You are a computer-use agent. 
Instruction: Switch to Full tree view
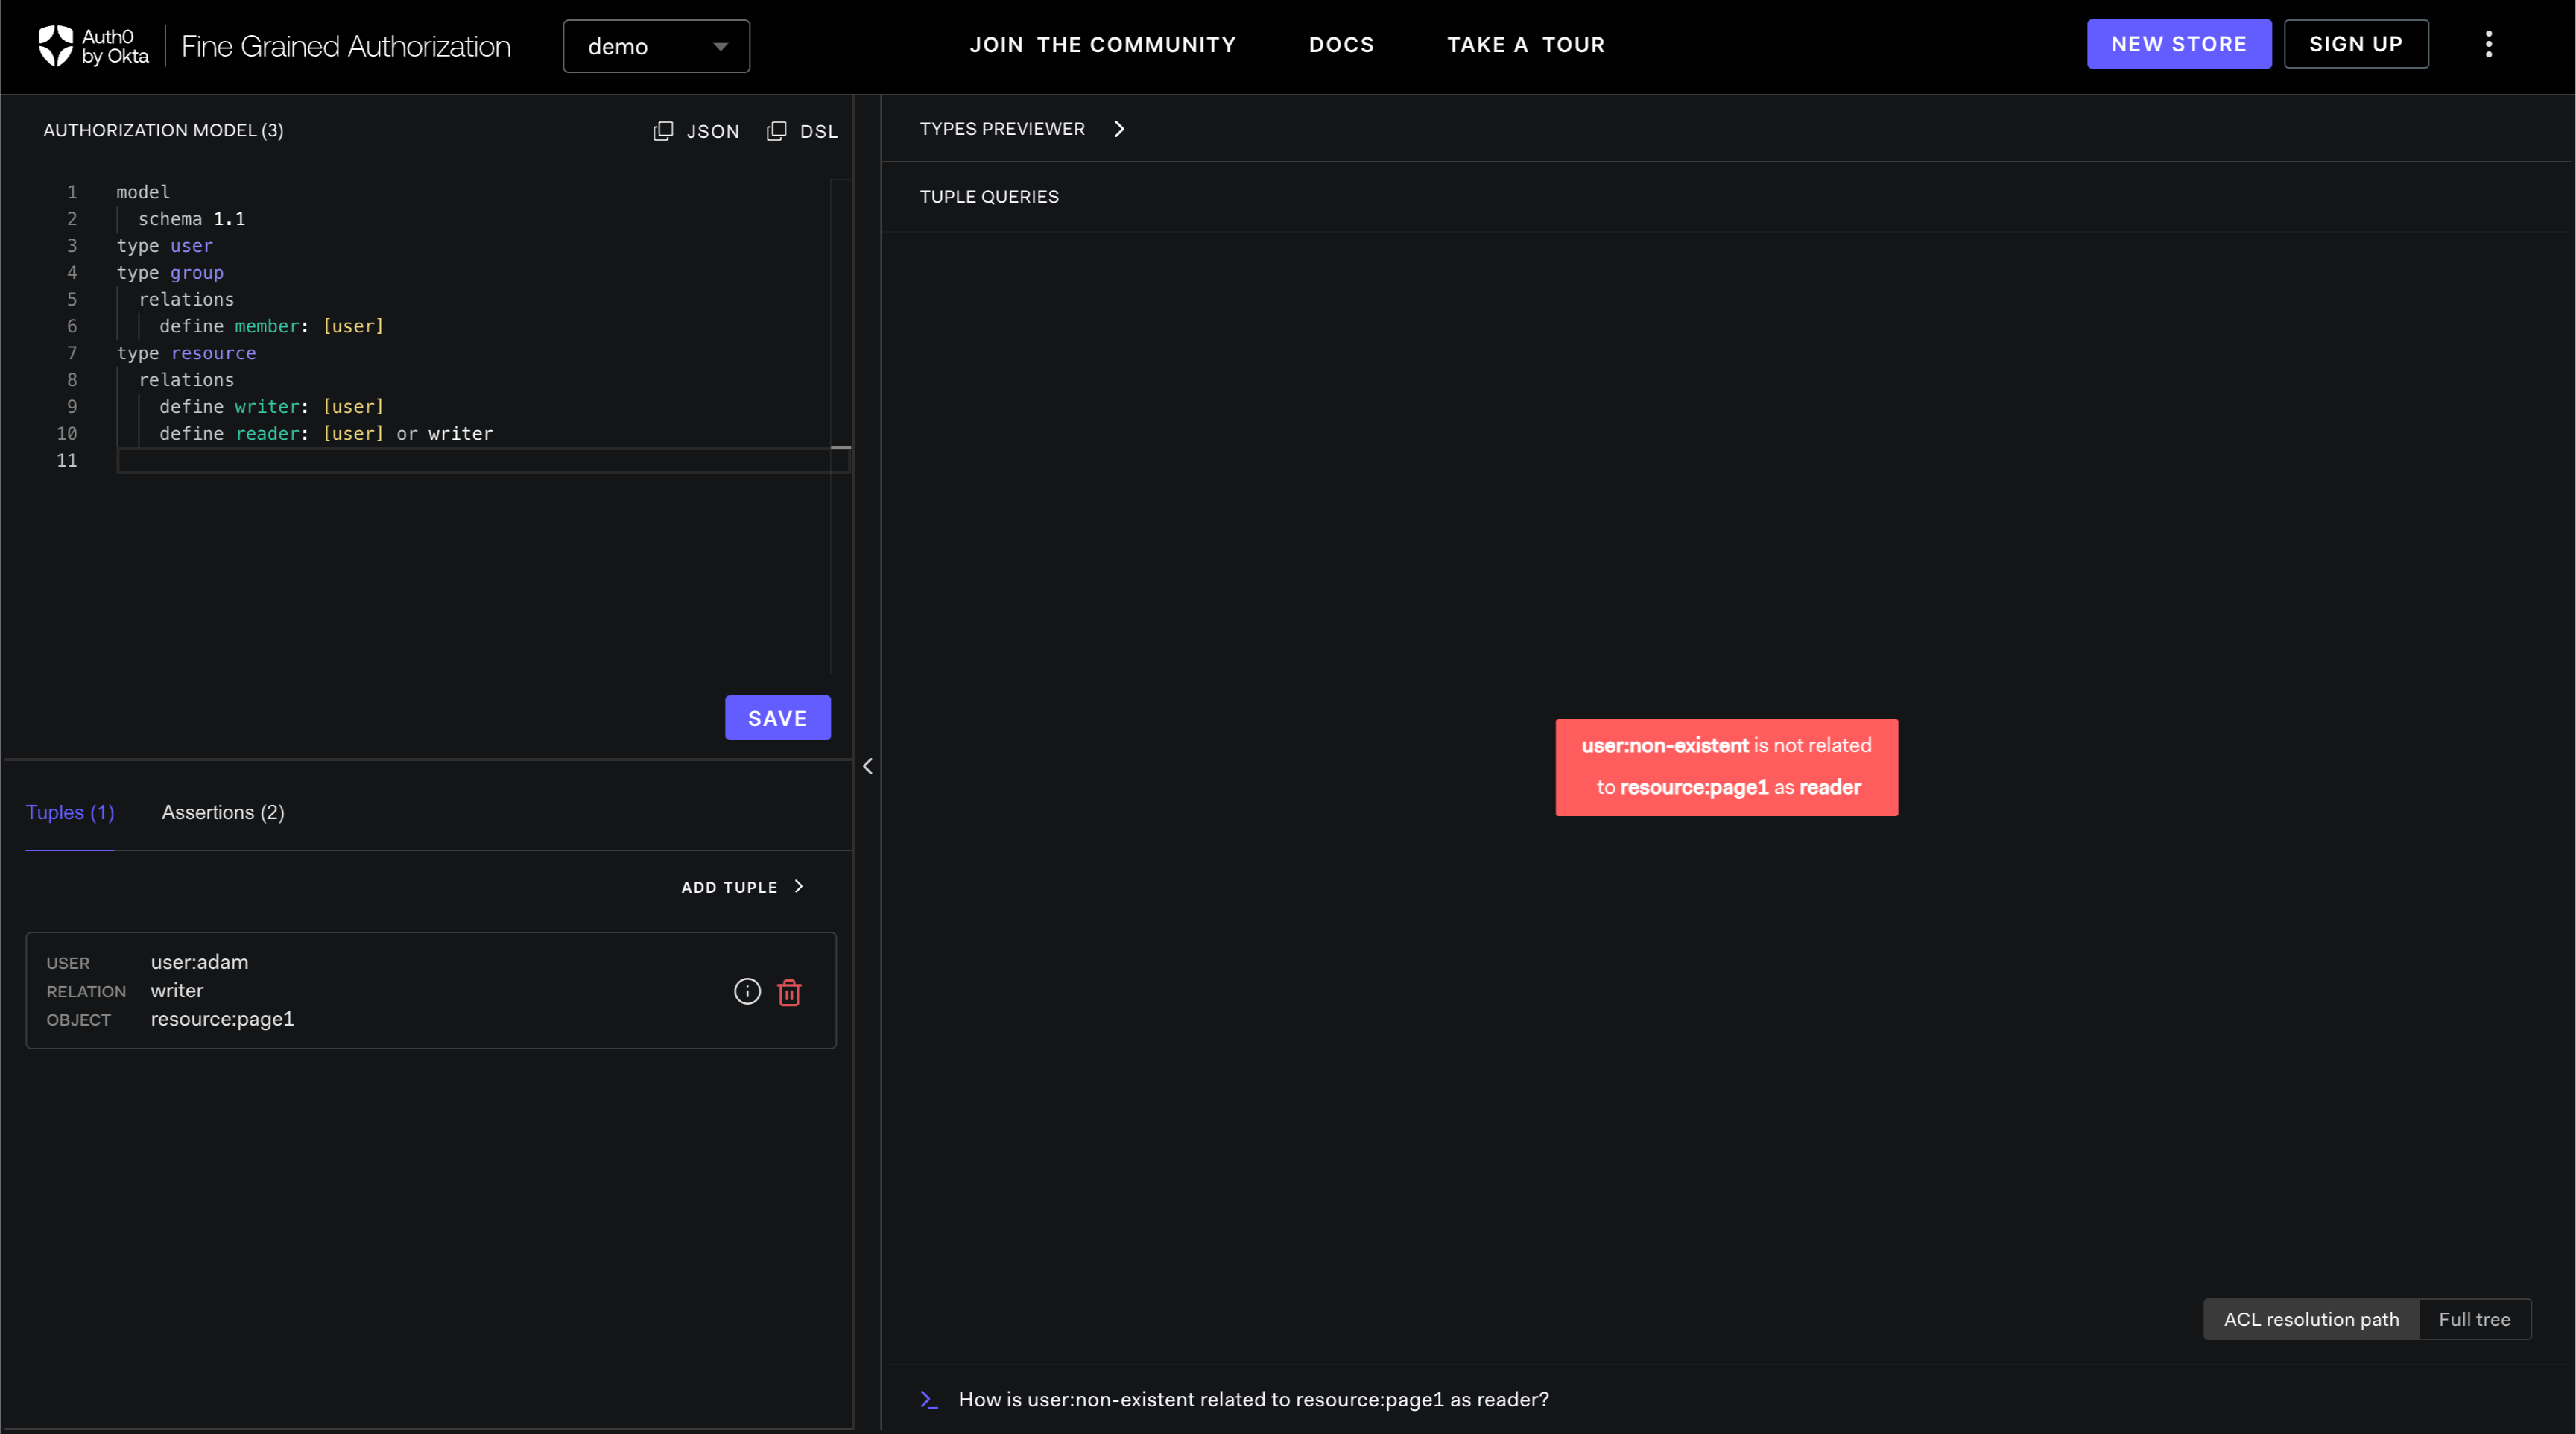coord(2474,1319)
